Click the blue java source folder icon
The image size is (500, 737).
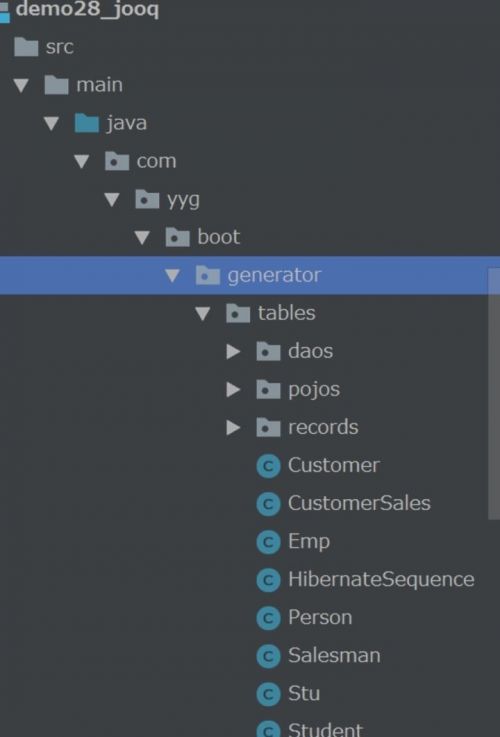coord(87,123)
